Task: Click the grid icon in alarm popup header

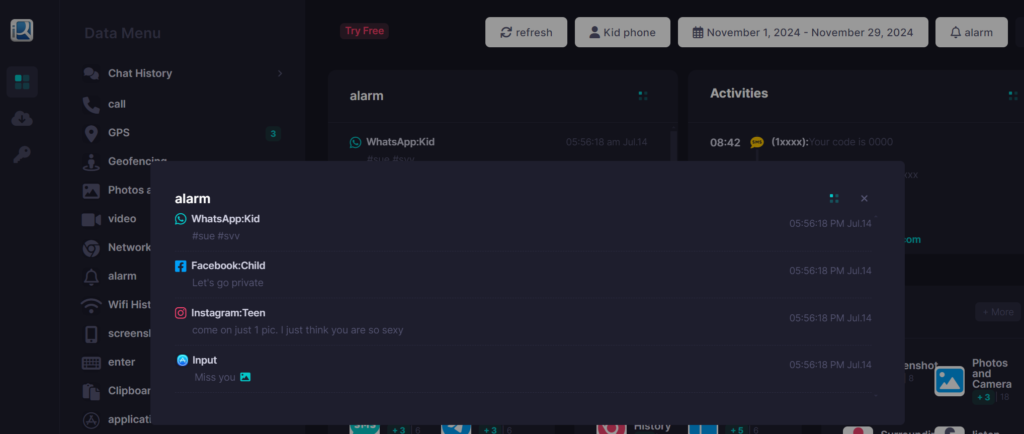Action: pyautogui.click(x=834, y=198)
